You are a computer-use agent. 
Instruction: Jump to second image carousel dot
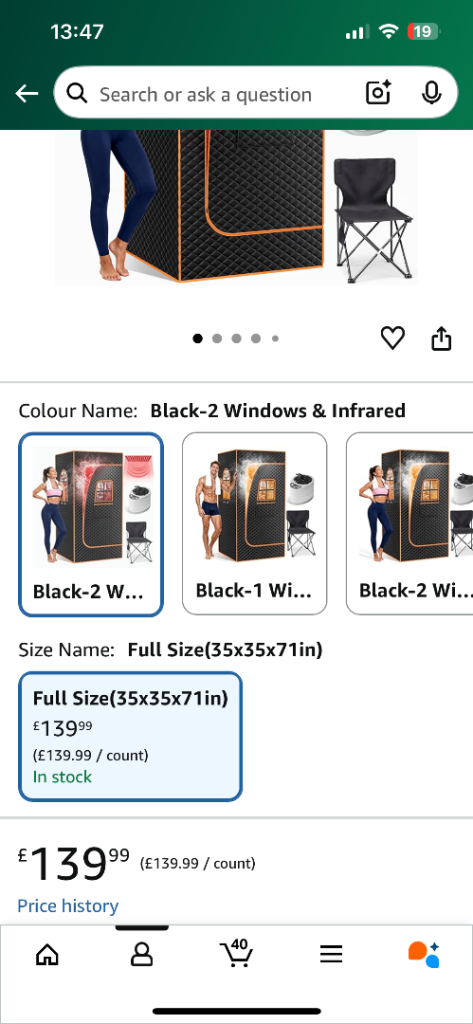pyautogui.click(x=217, y=338)
